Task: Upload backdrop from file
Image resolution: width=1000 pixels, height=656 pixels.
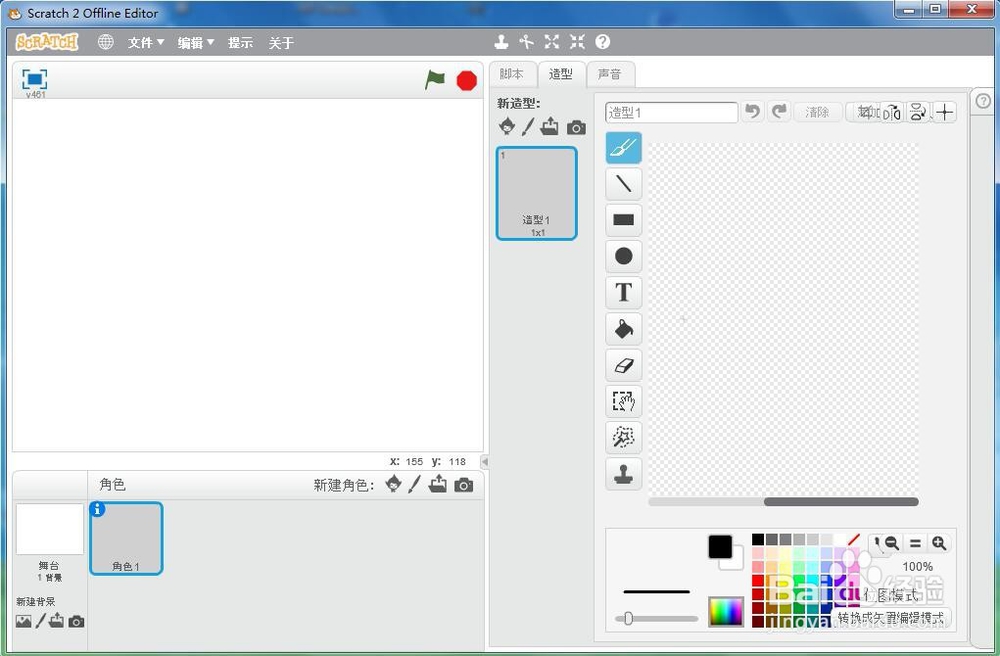Action: pyautogui.click(x=56, y=620)
